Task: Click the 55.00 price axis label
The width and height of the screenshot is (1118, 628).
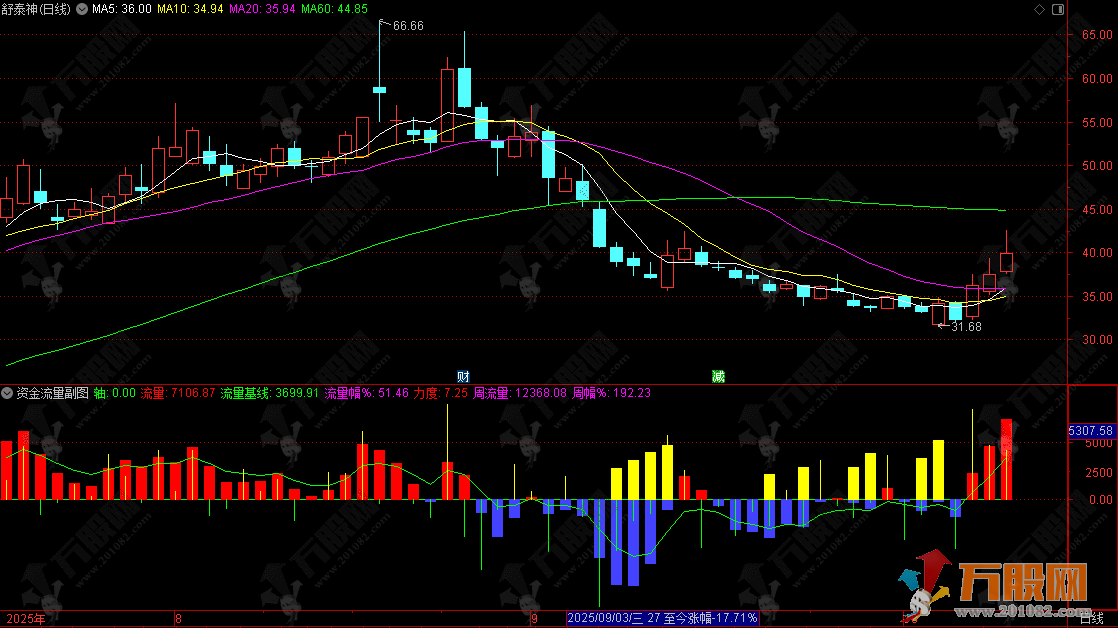Action: point(1097,123)
